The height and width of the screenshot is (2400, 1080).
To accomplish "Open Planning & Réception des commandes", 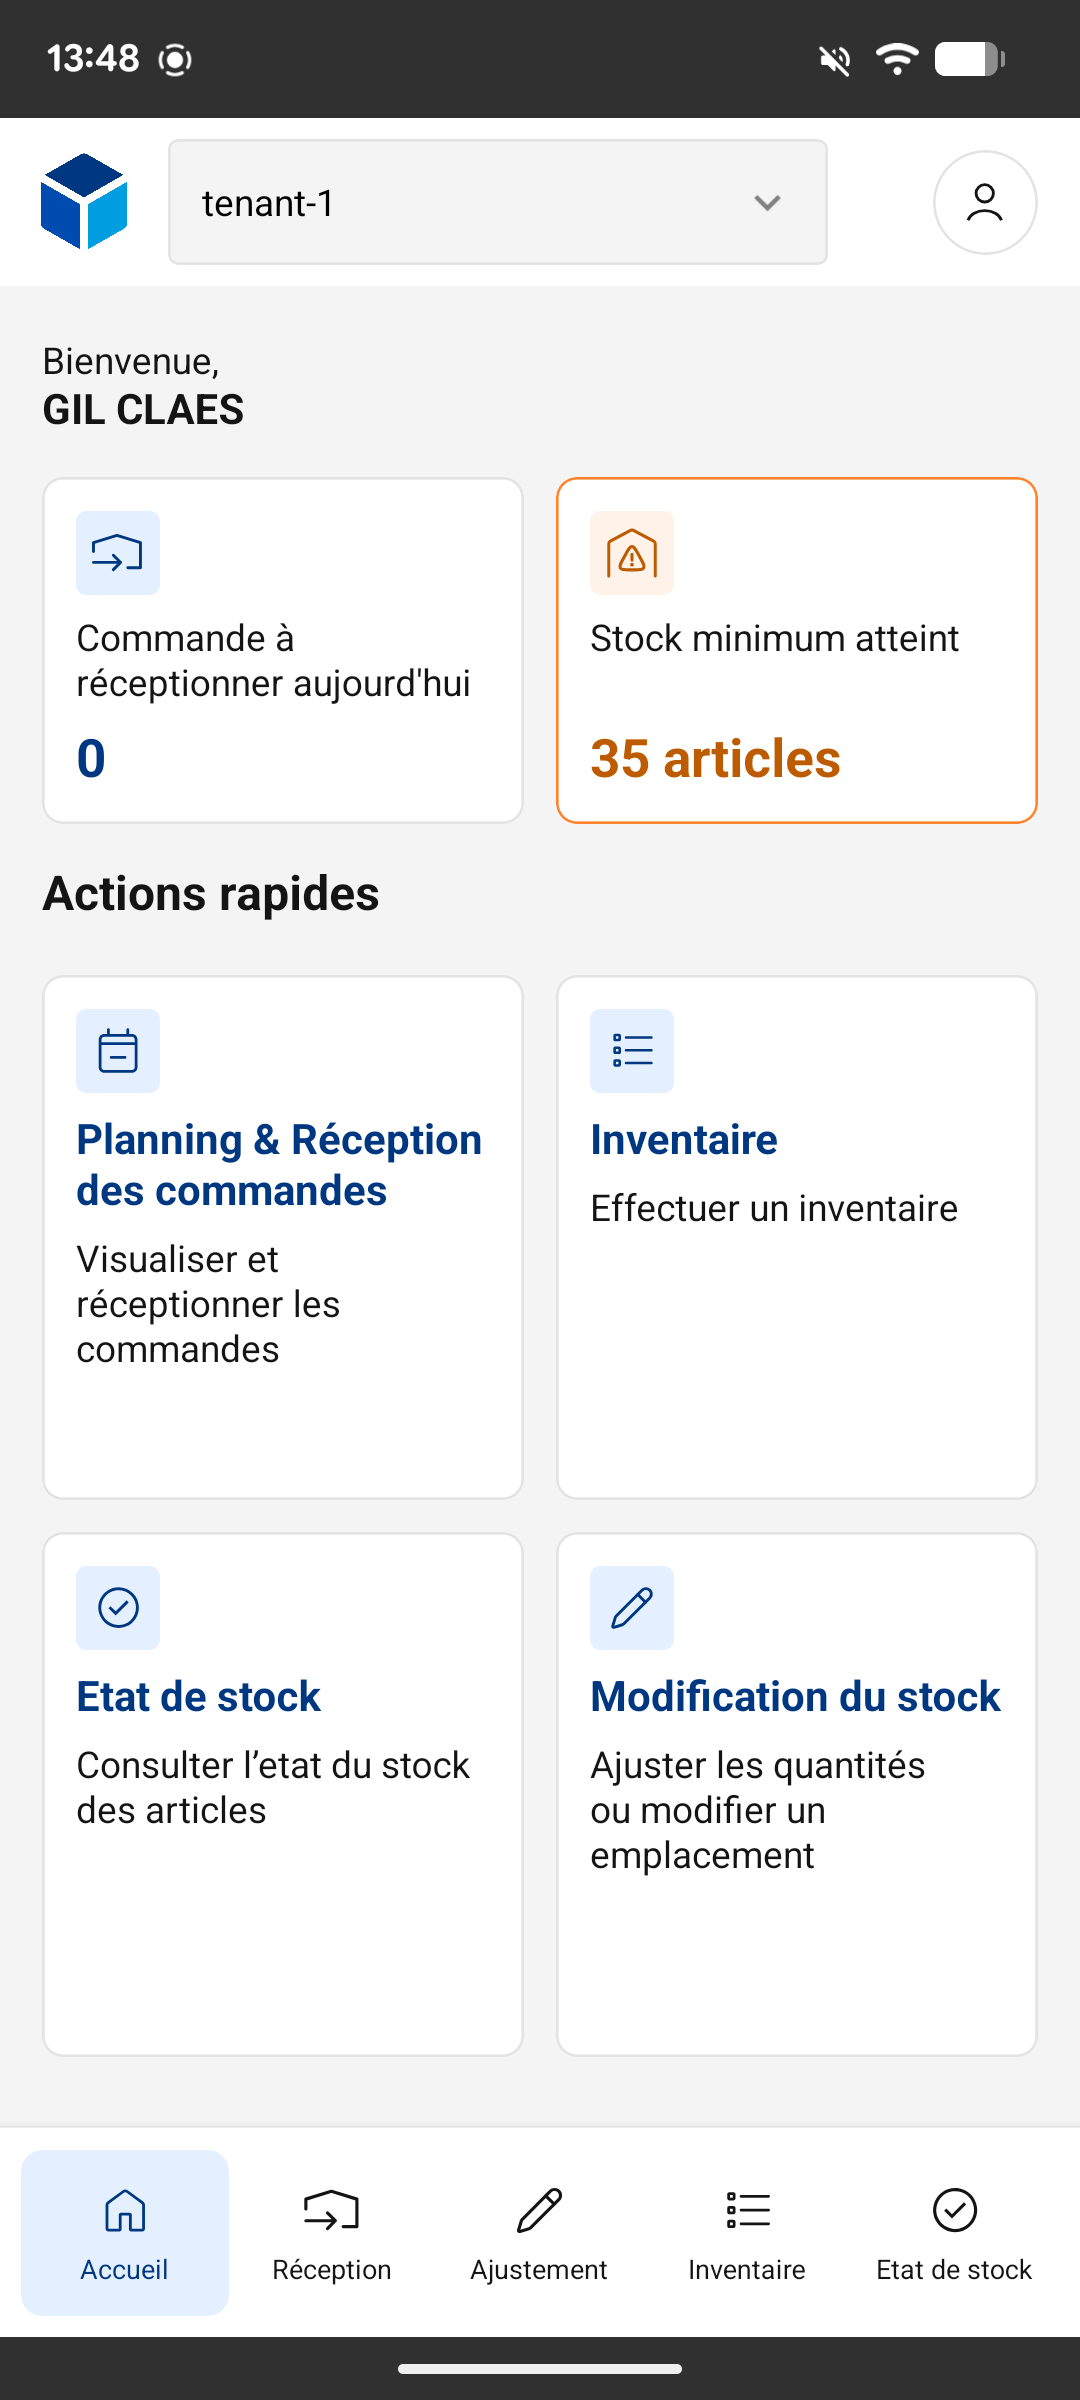I will (x=280, y=1165).
